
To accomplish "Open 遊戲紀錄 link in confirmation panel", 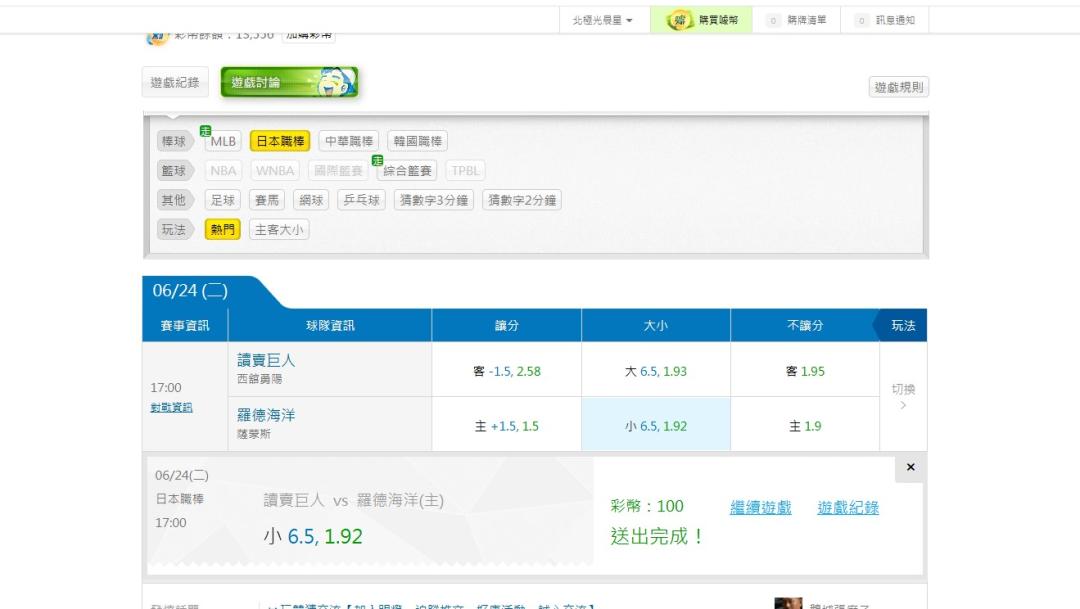I will [848, 508].
